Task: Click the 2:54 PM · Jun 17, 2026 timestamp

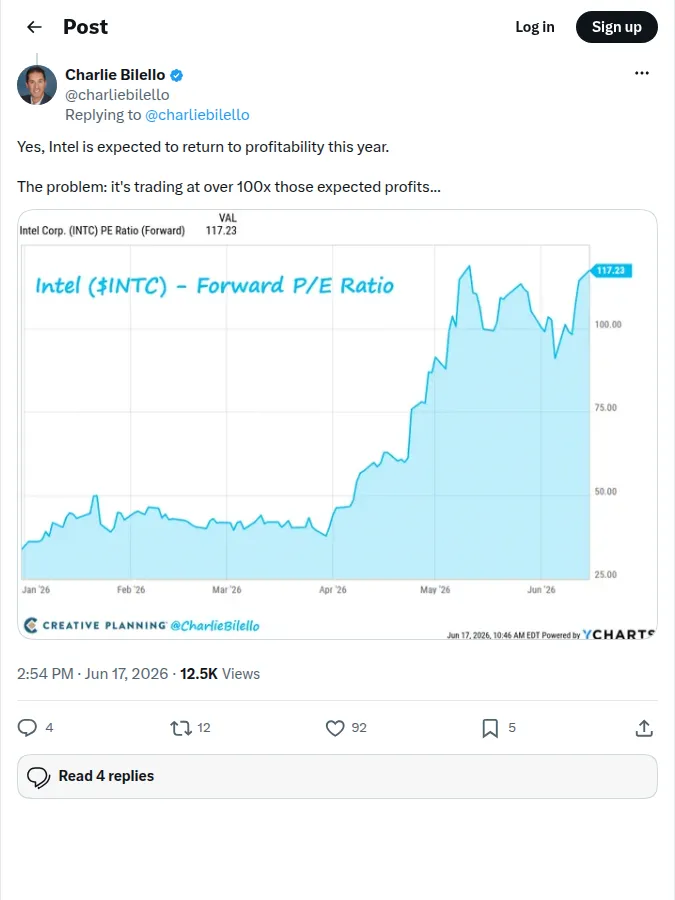Action: (x=92, y=674)
